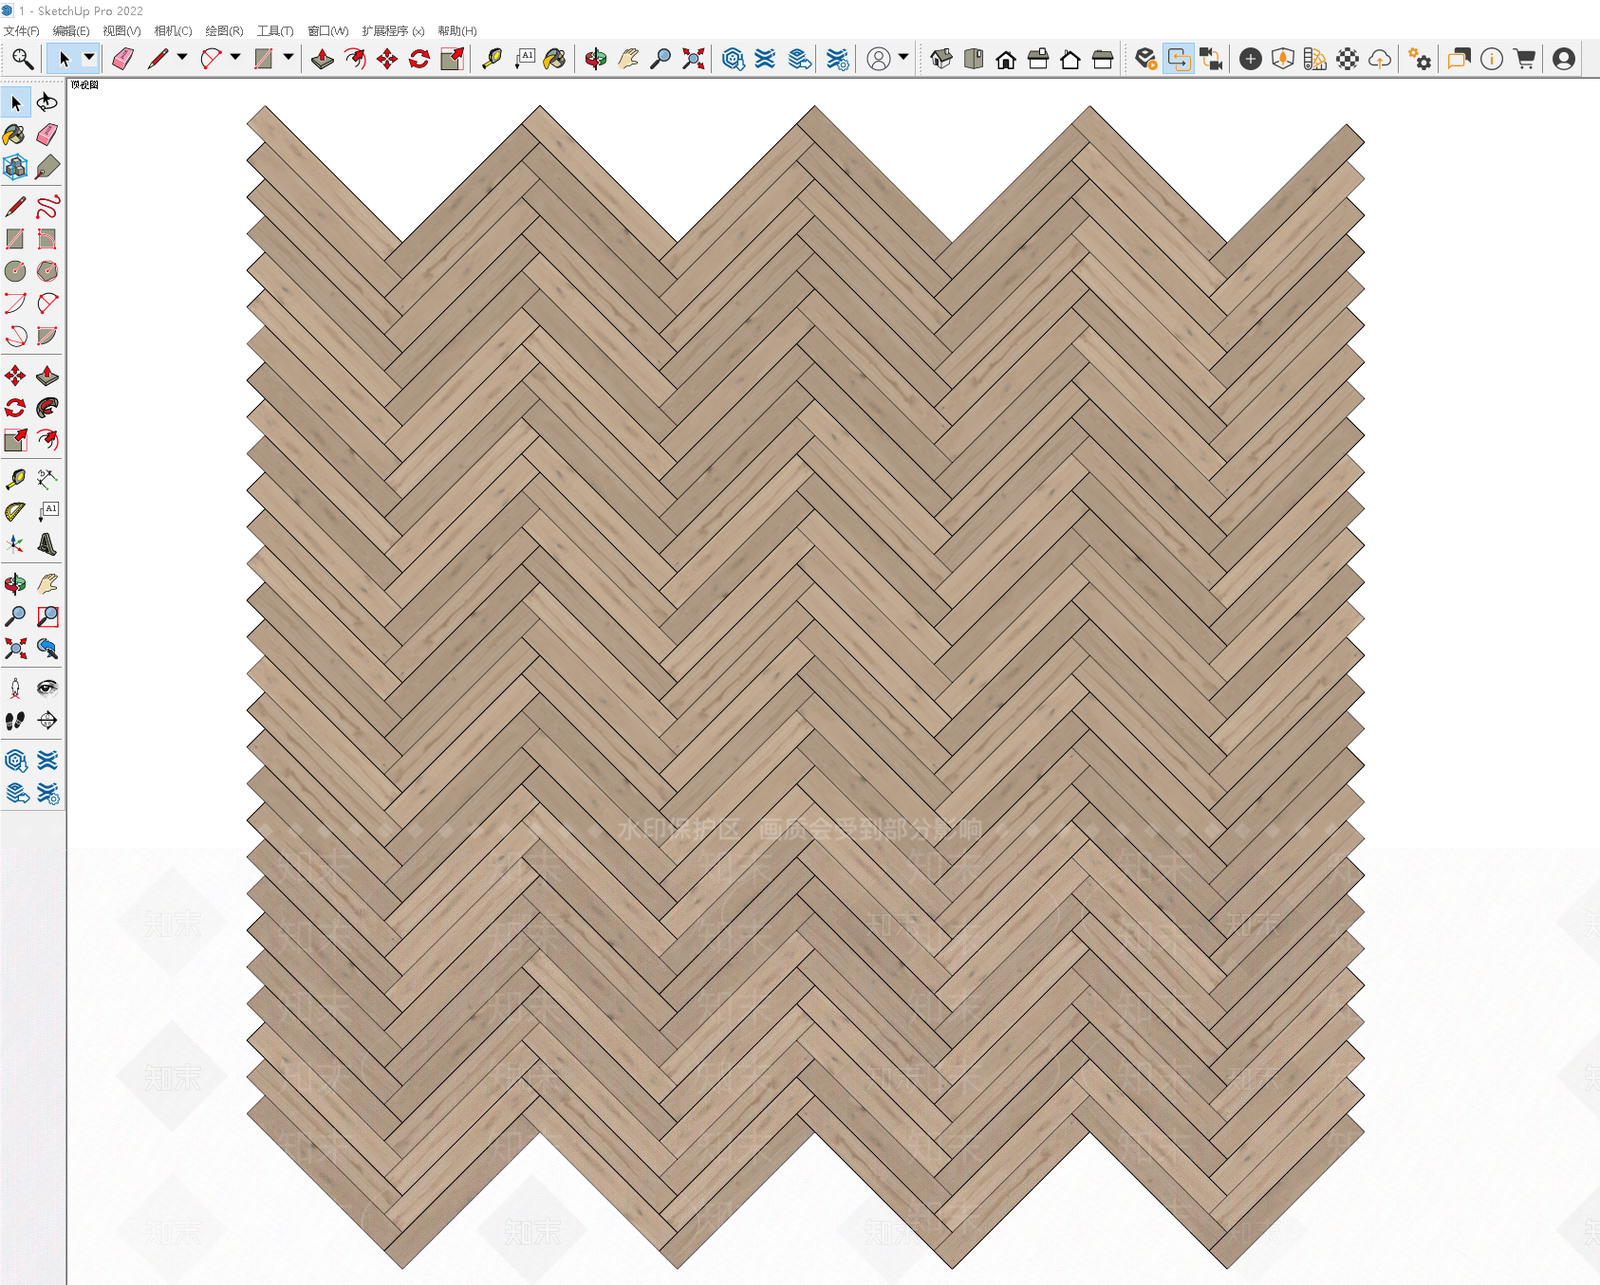Select the Position Camera tool
Screen dimensions: 1600x1285
pos(15,688)
